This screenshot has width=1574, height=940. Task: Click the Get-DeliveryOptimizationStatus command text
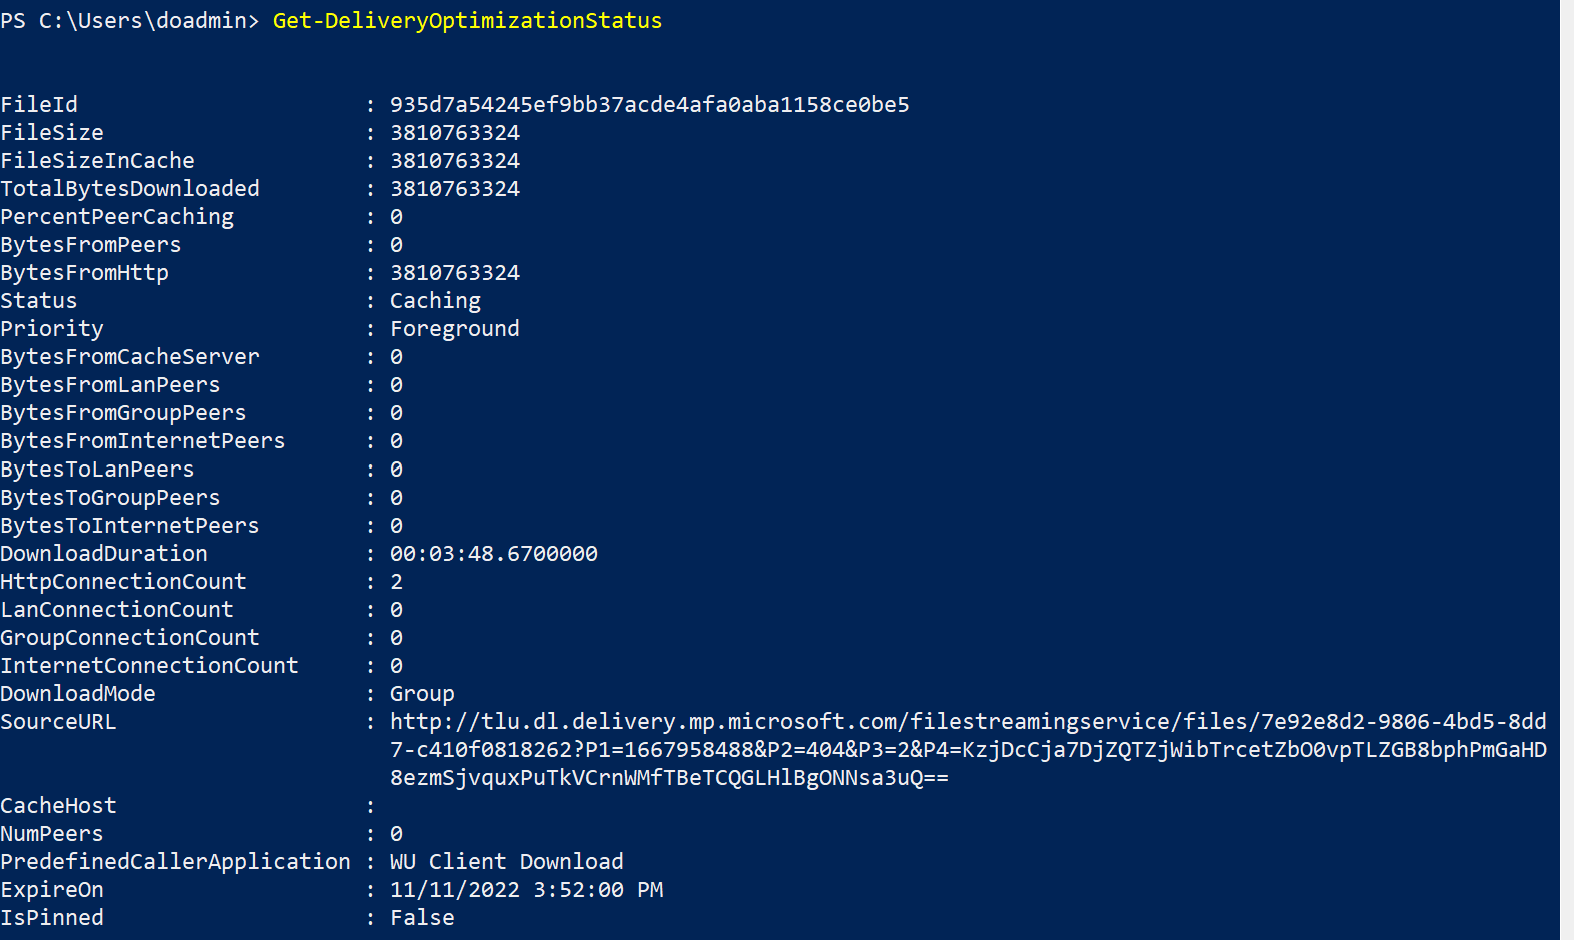467,21
